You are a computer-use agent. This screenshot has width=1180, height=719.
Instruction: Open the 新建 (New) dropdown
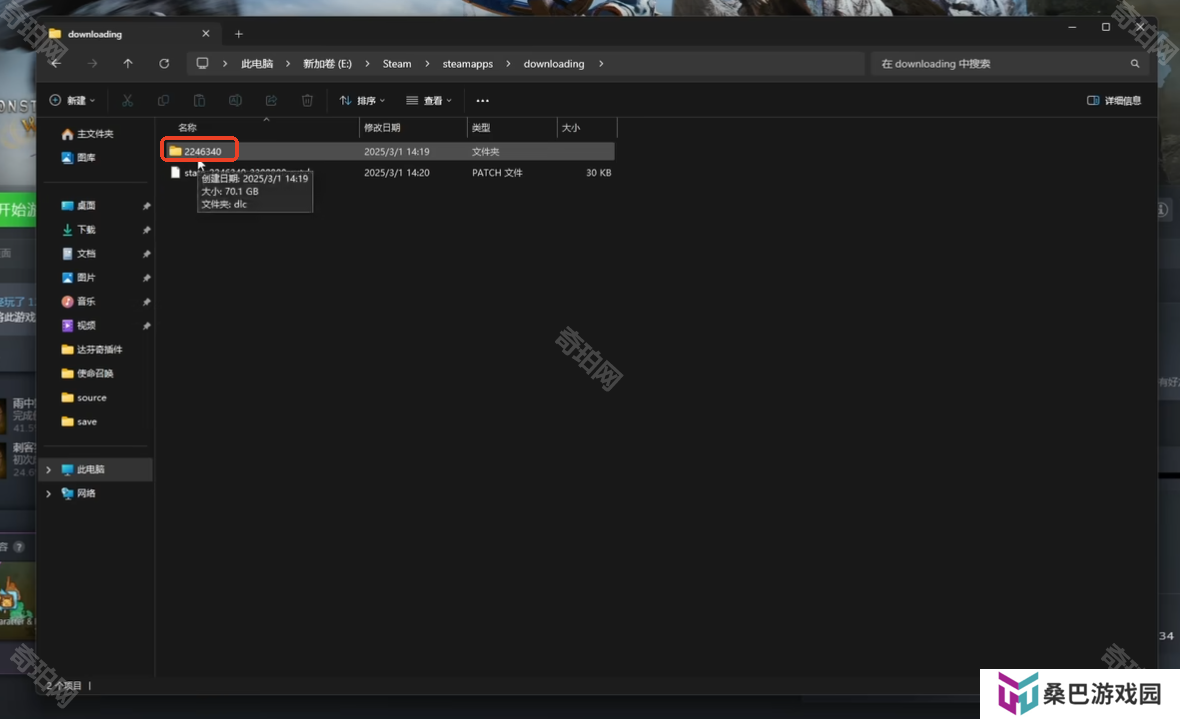tap(72, 101)
